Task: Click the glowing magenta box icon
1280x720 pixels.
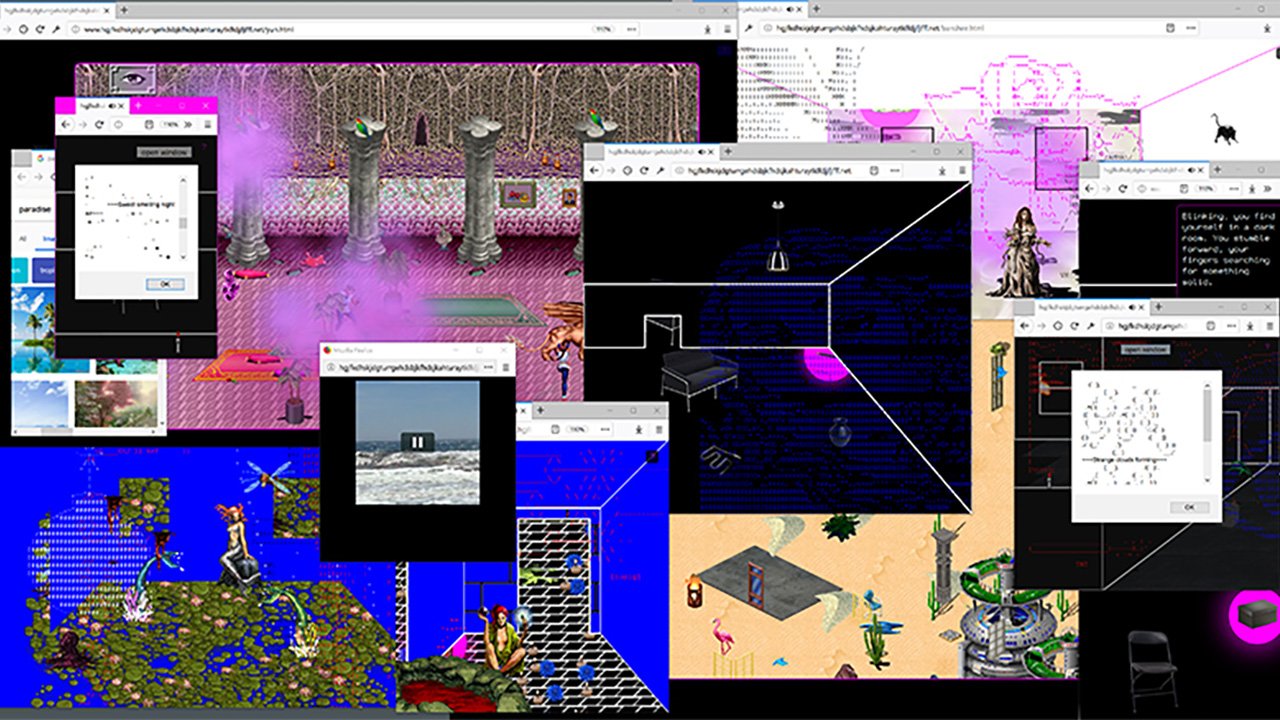Action: pos(1252,614)
